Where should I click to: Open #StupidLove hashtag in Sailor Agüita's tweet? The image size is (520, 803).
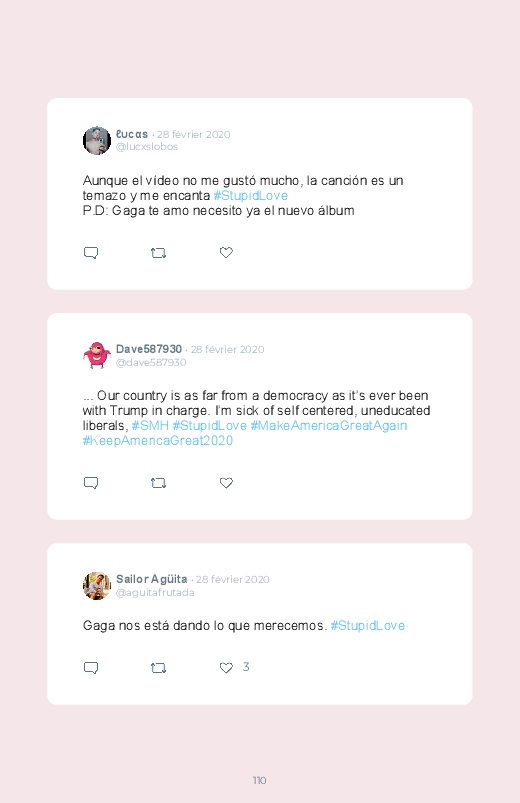coord(368,625)
